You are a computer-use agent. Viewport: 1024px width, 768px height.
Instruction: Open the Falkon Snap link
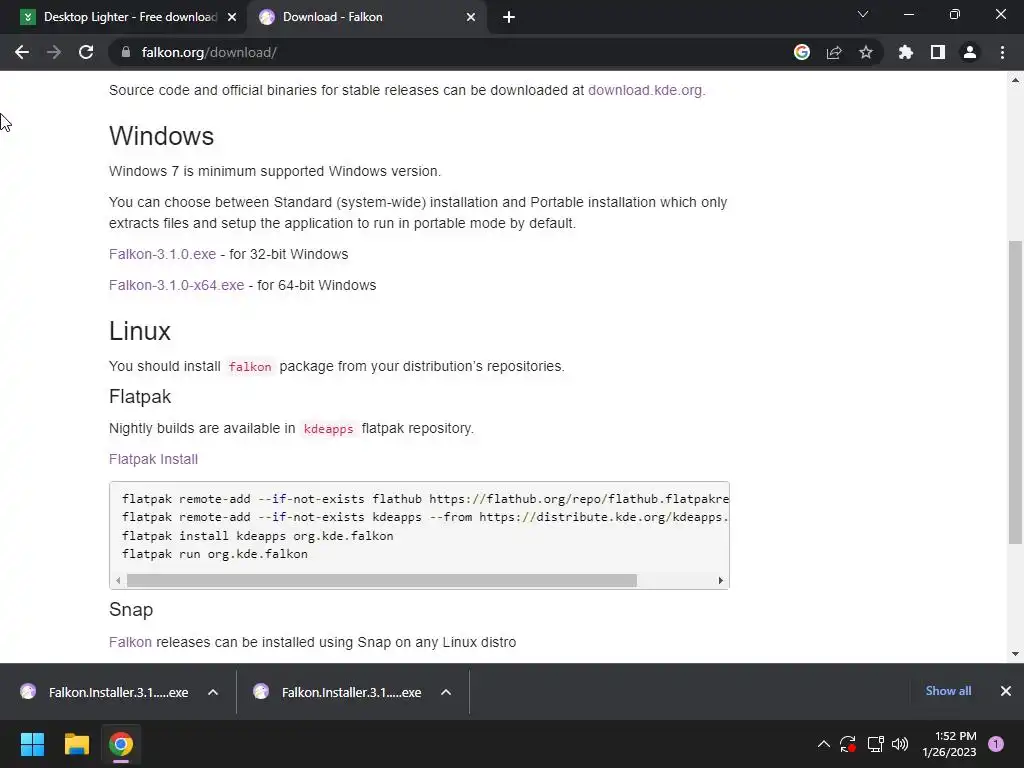click(x=130, y=642)
